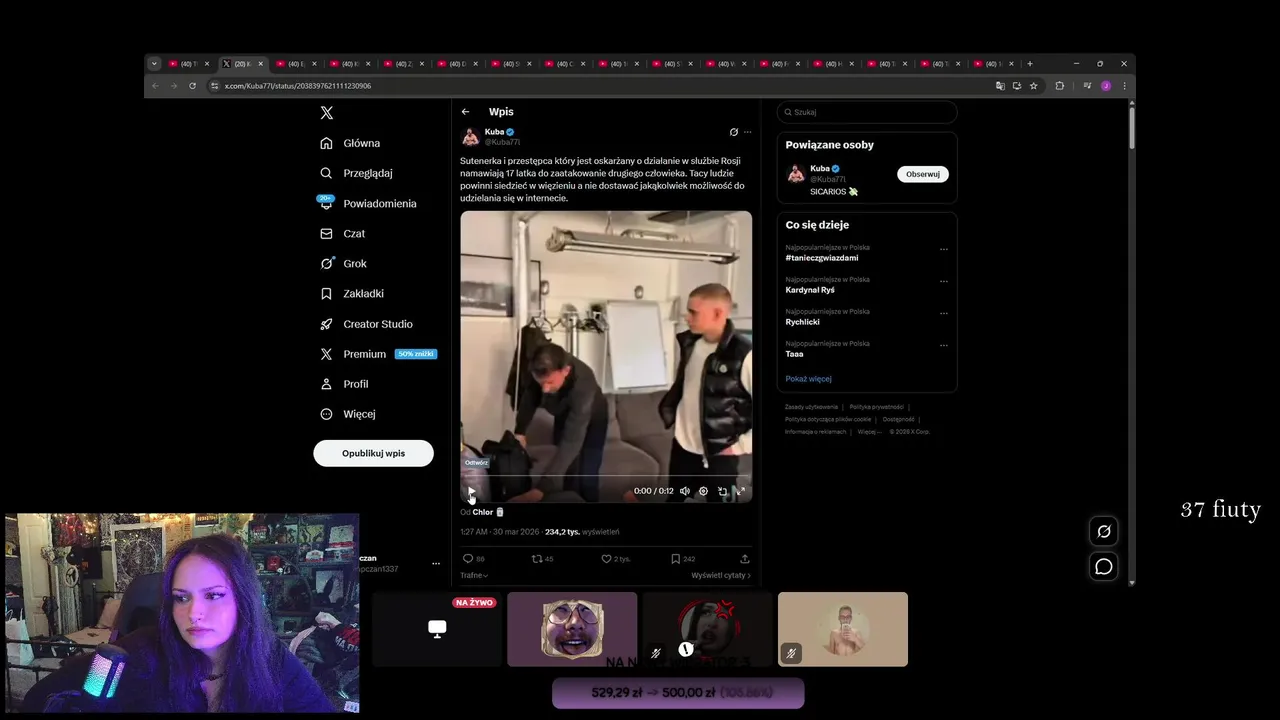The height and width of the screenshot is (720, 1280).
Task: Click browser reload button
Action: click(192, 86)
